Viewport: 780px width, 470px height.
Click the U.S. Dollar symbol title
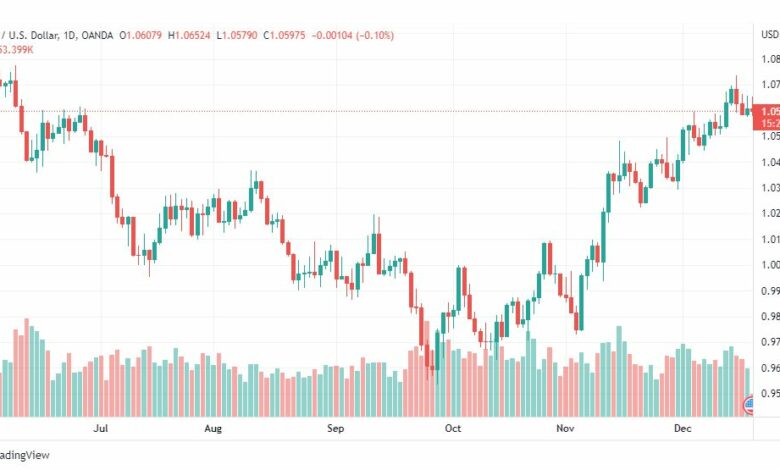point(31,35)
